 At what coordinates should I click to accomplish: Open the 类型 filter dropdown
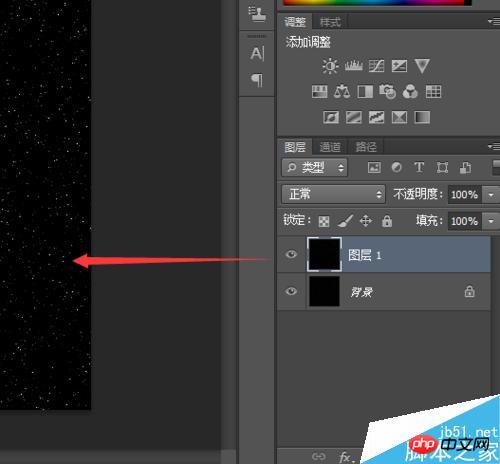click(x=315, y=167)
